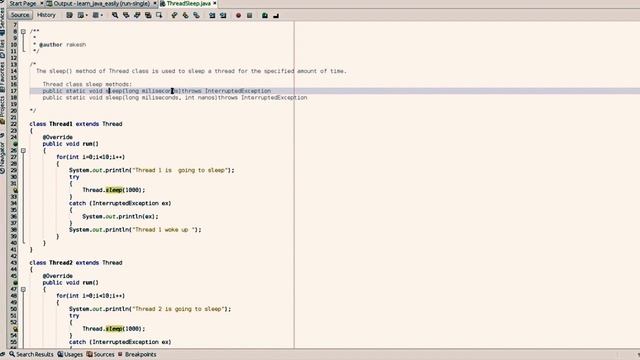Switch editor to Source view
Viewport: 640px width, 360px height.
[20, 15]
